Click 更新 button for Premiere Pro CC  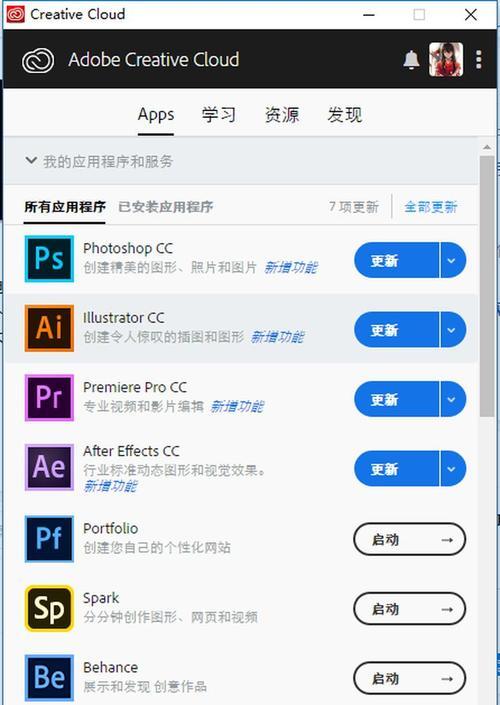pyautogui.click(x=397, y=399)
